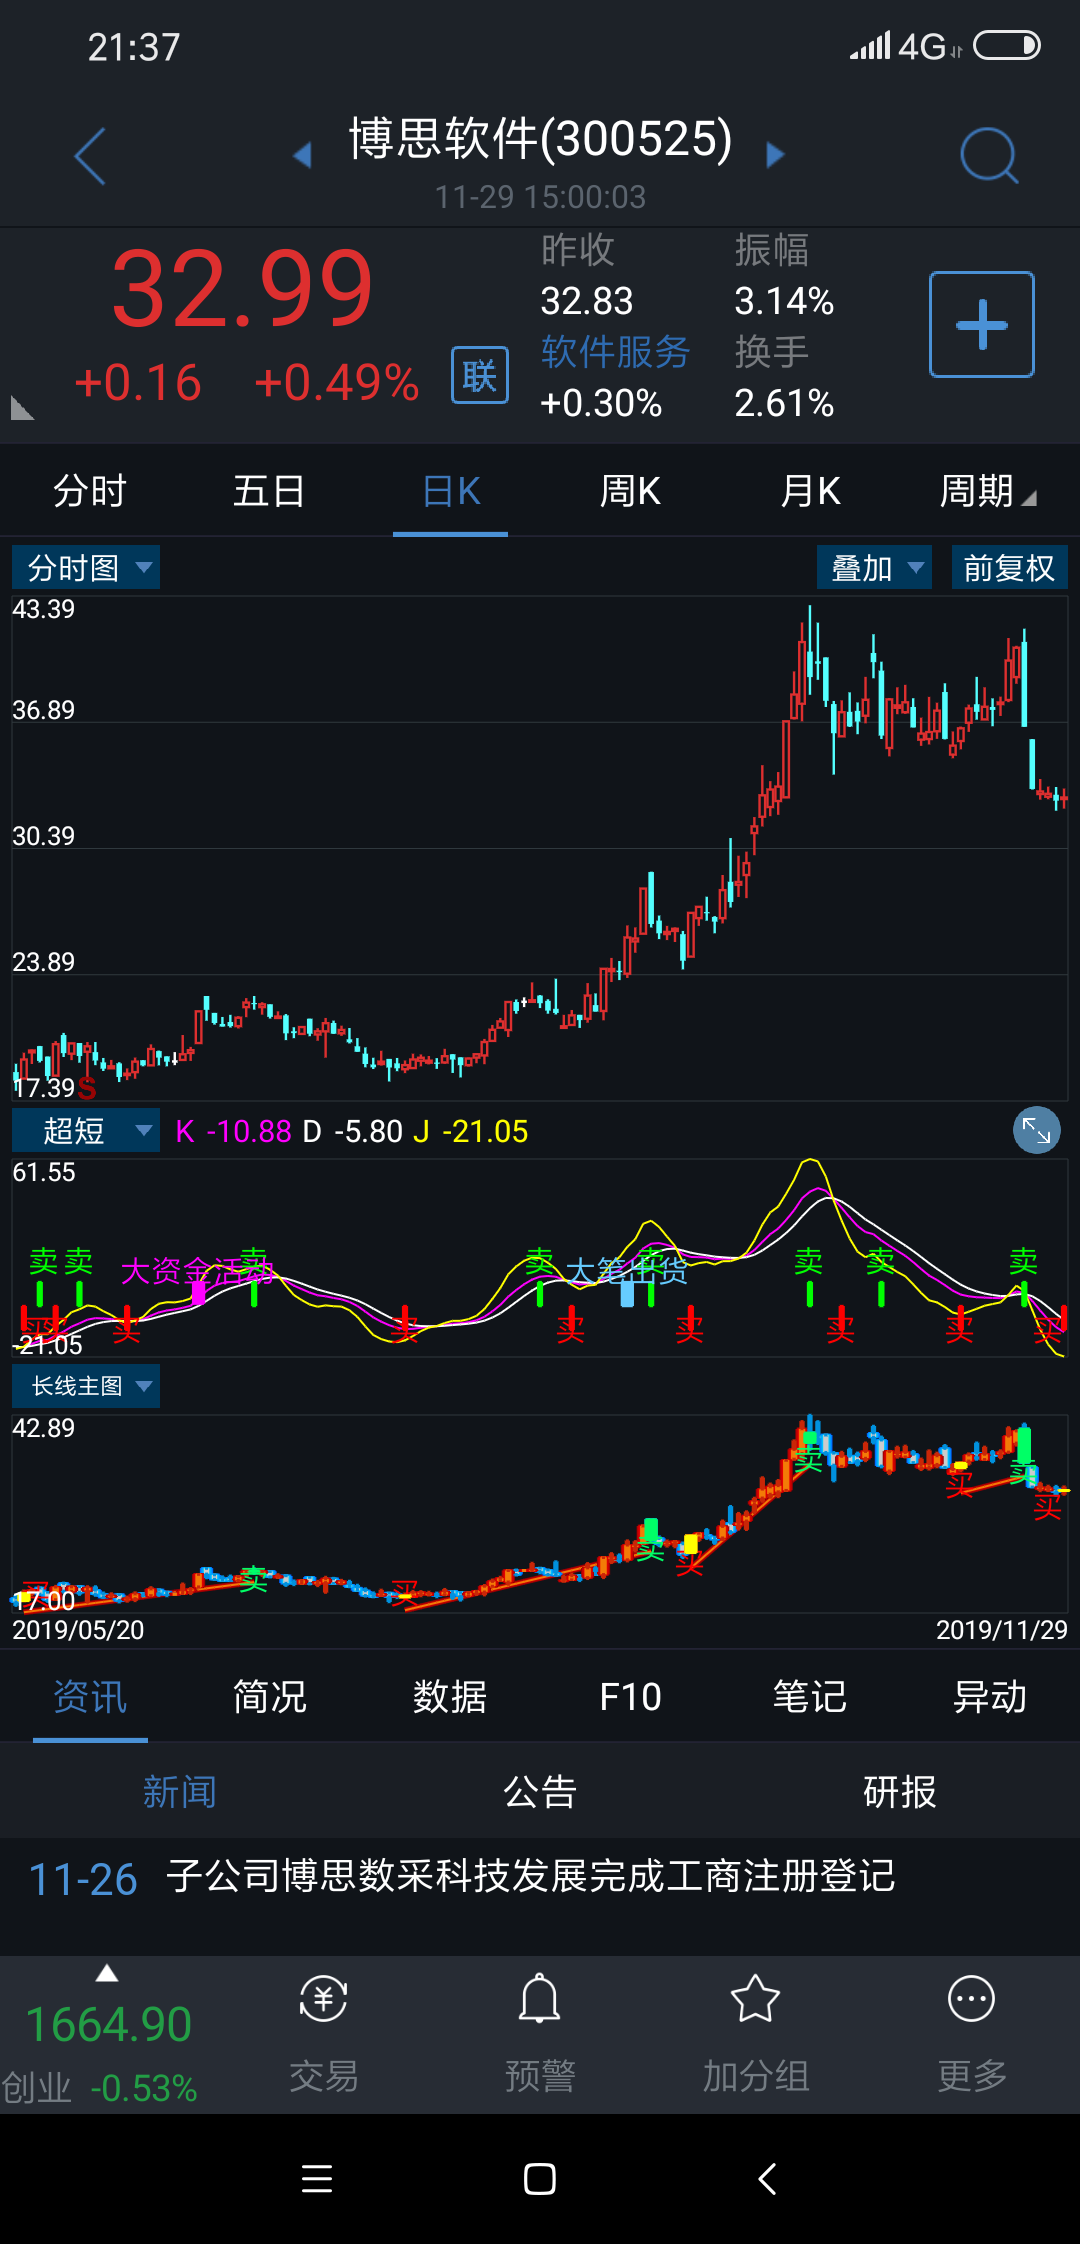Select the 月K chart tab

tap(810, 491)
